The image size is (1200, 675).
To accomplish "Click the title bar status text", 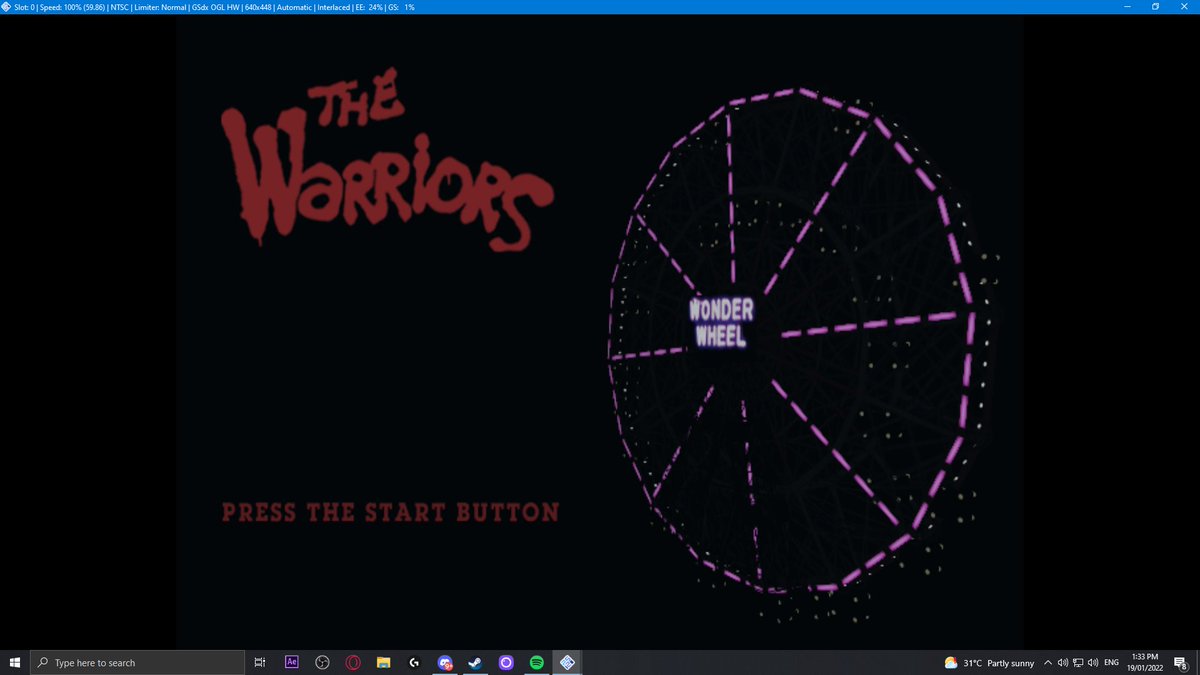I will [x=215, y=7].
